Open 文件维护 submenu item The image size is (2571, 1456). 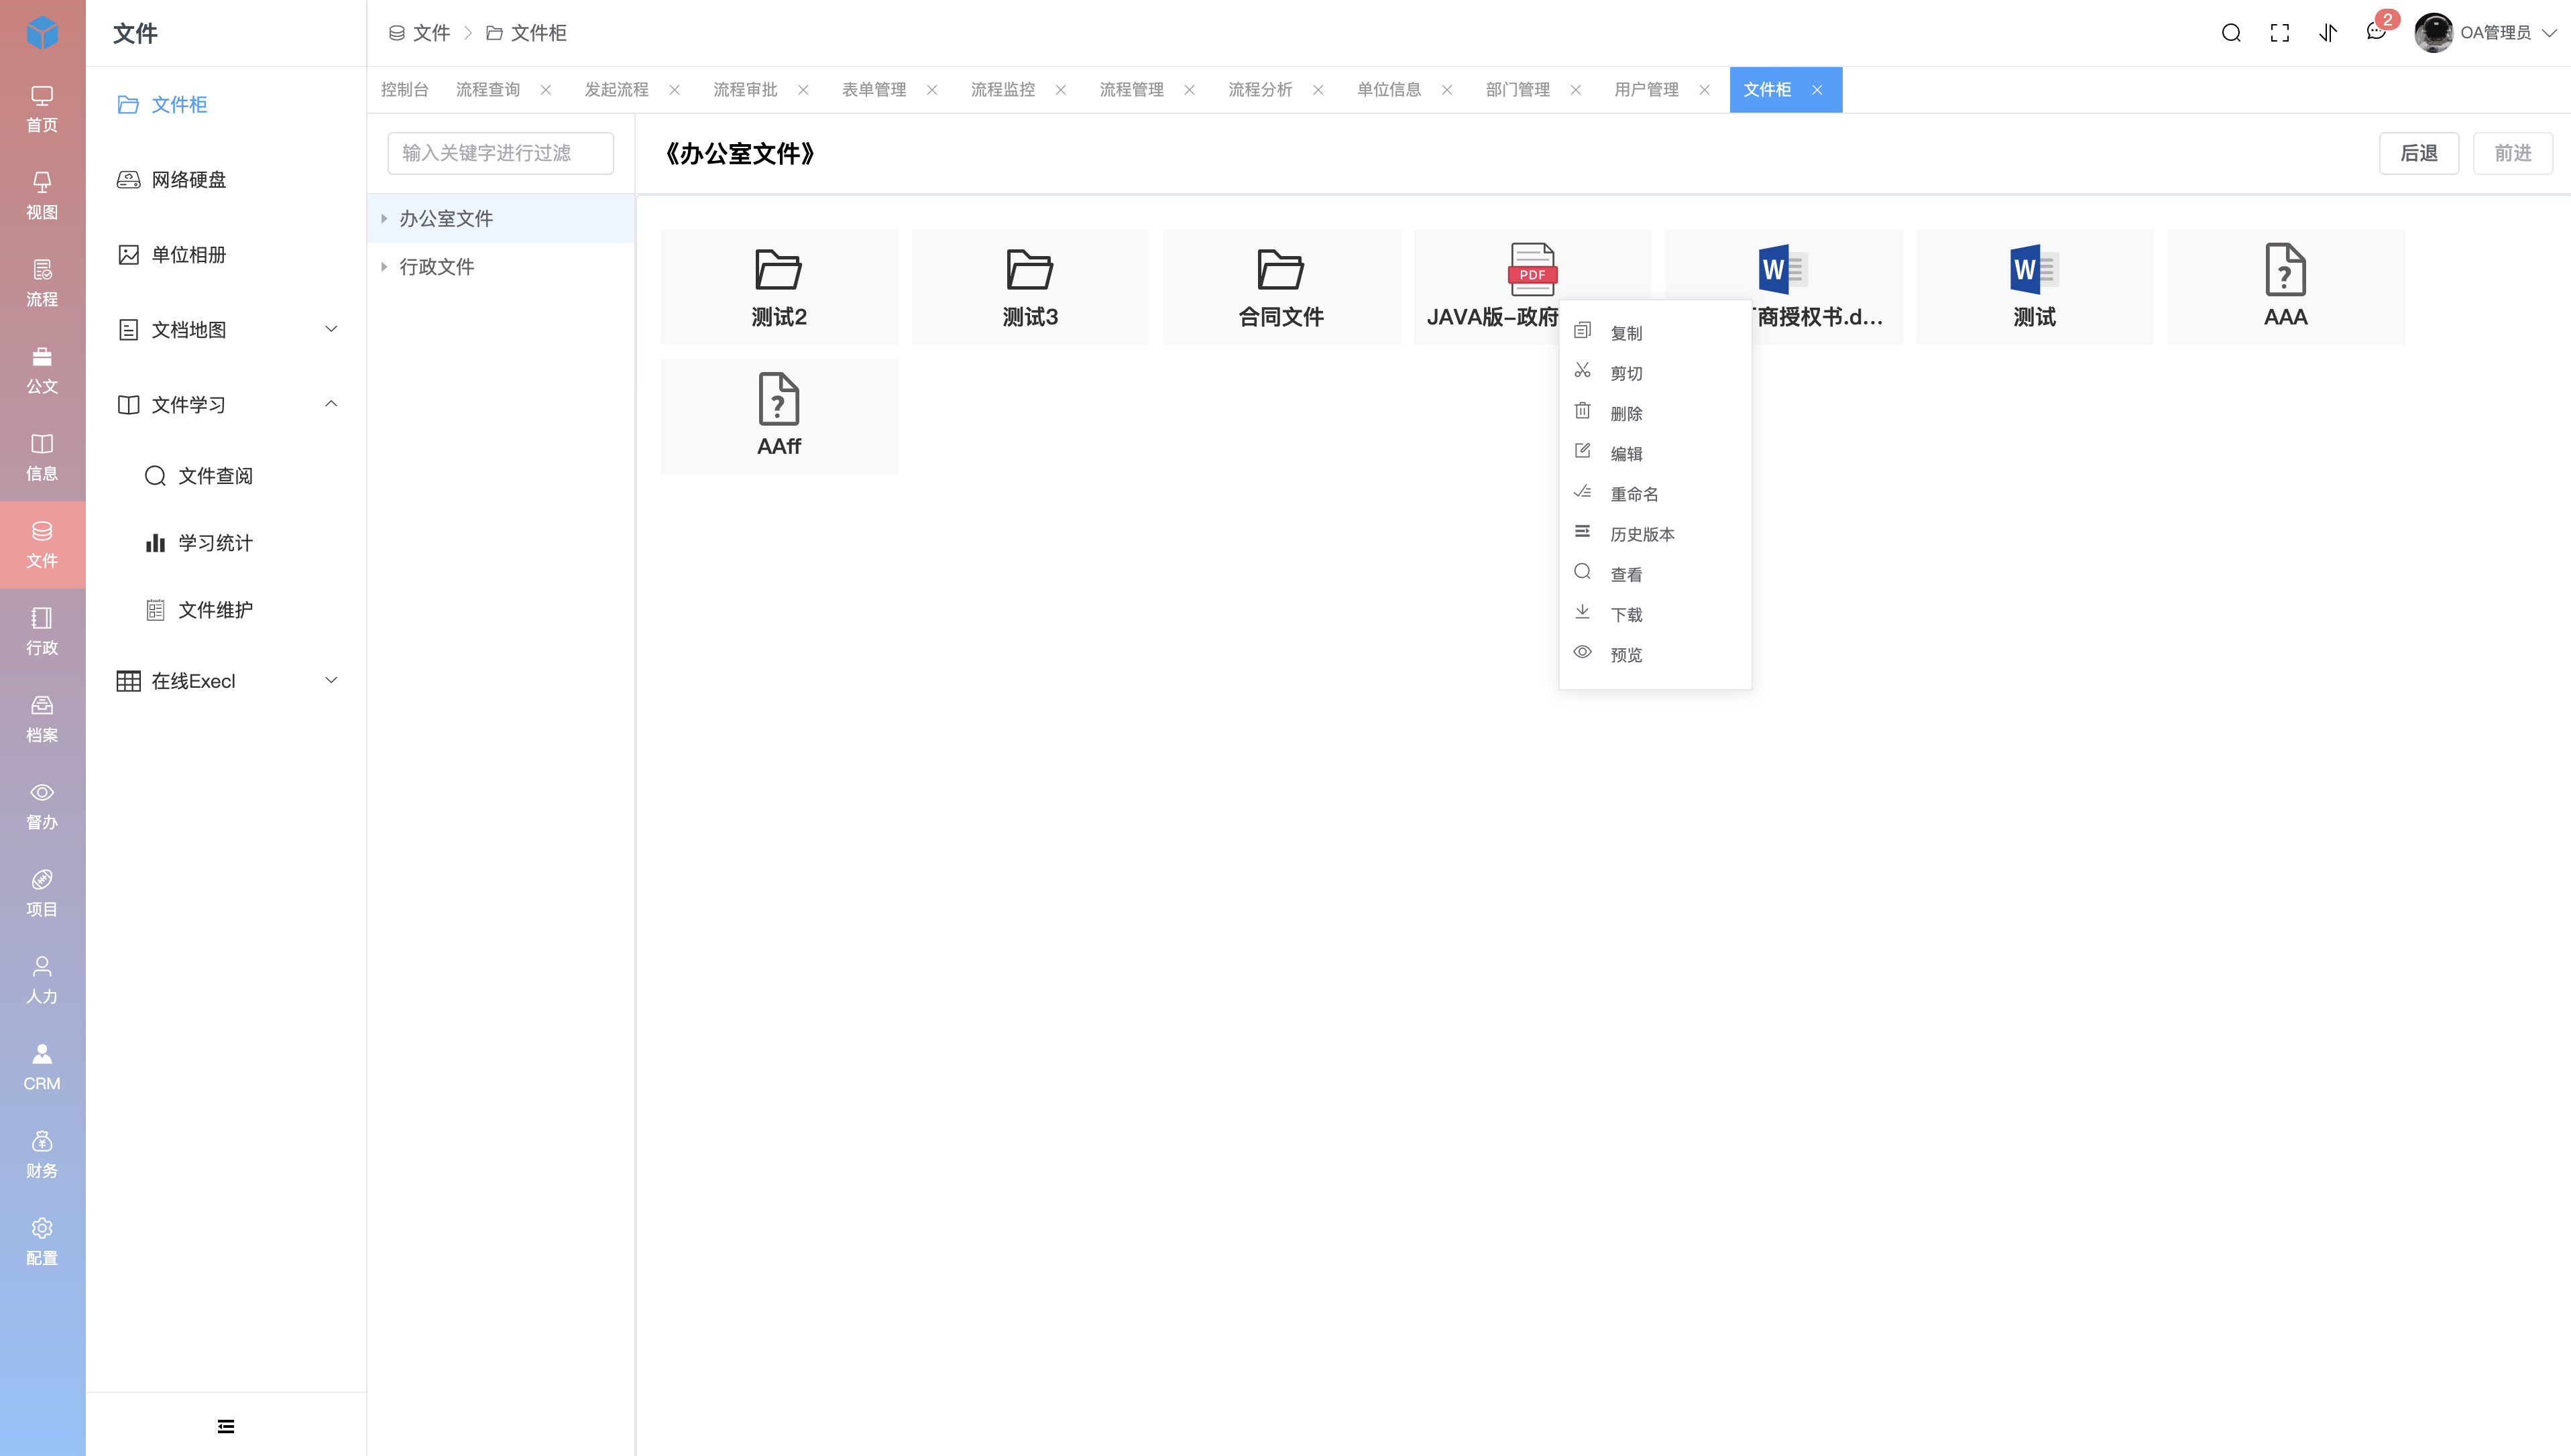click(226, 610)
